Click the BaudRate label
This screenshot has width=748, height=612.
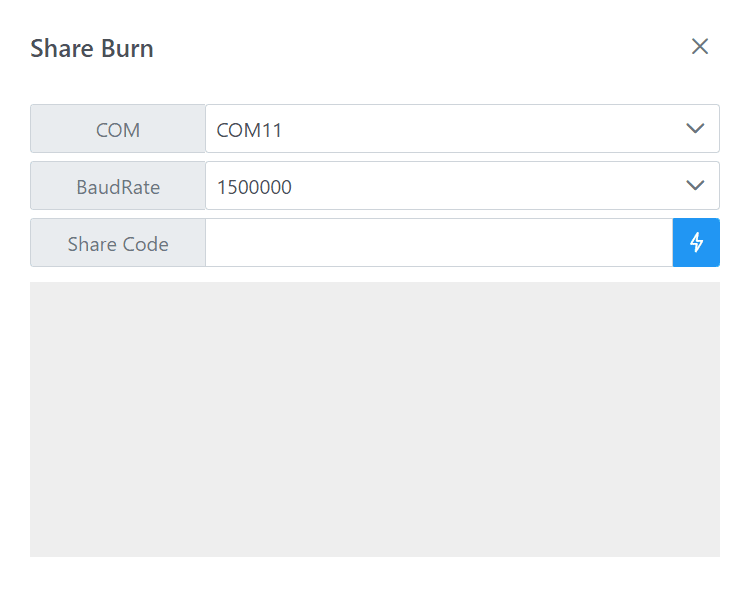pyautogui.click(x=118, y=186)
